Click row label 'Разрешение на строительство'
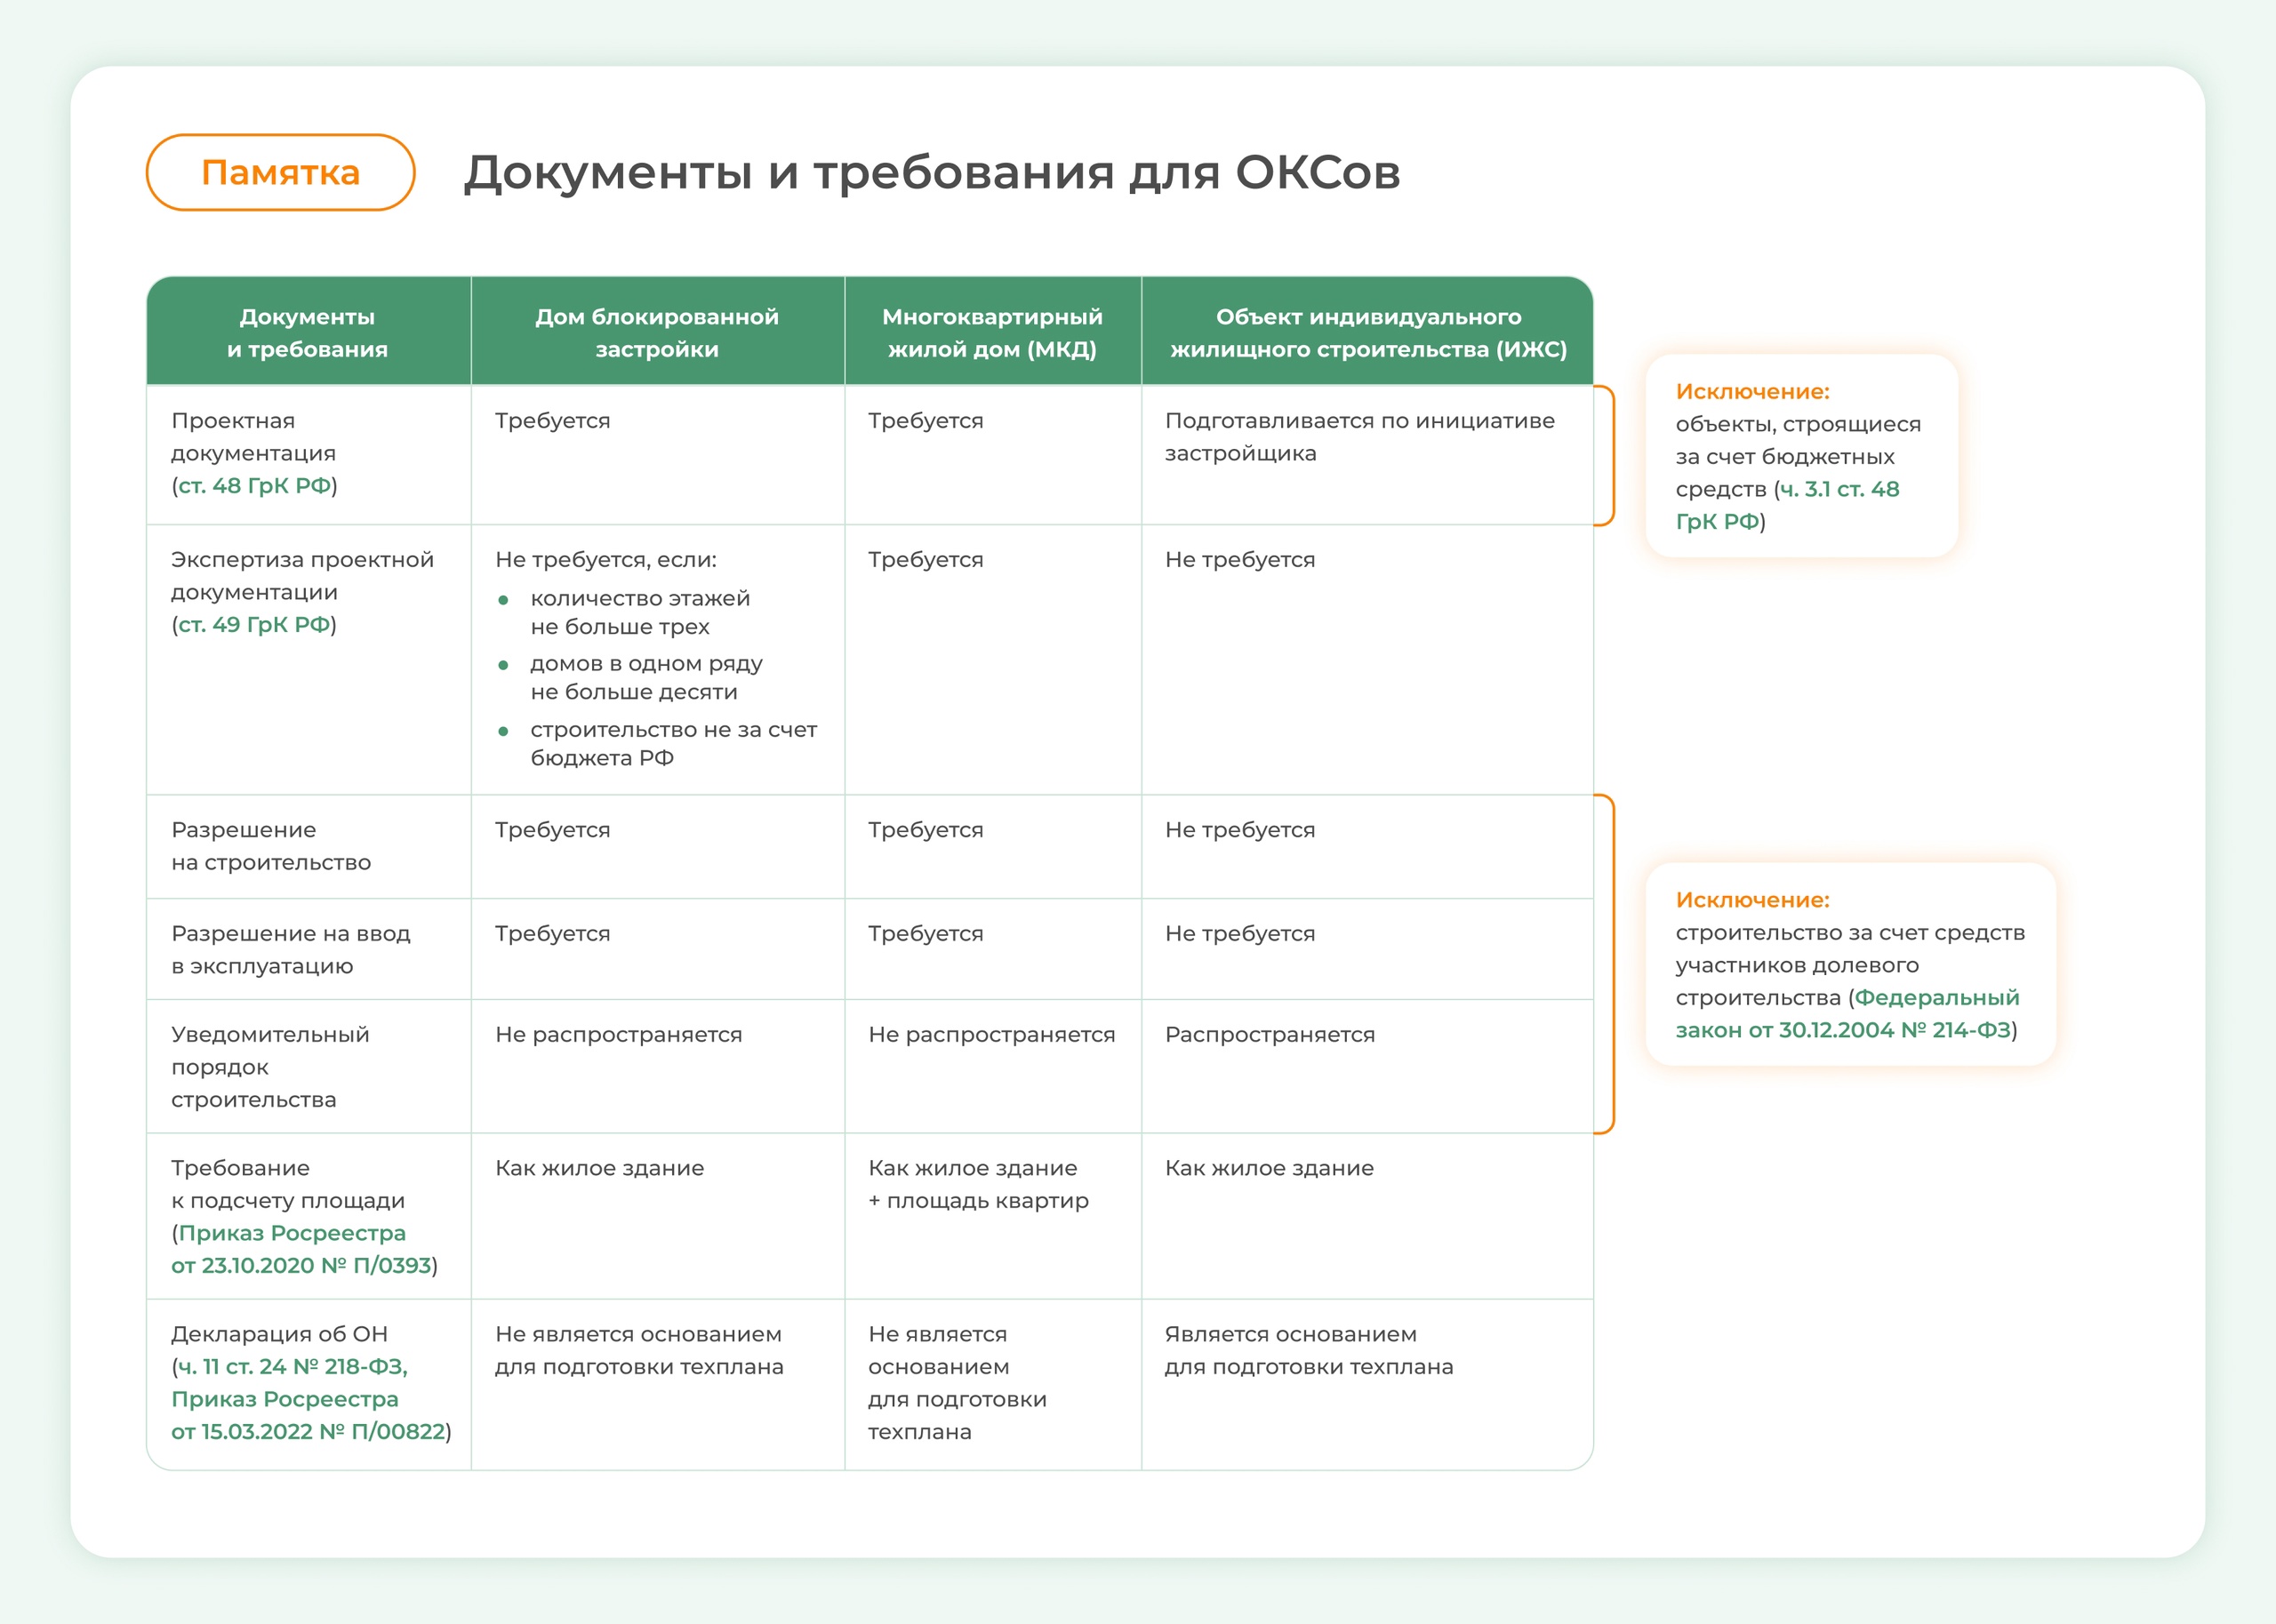This screenshot has width=2276, height=1624. click(x=271, y=846)
